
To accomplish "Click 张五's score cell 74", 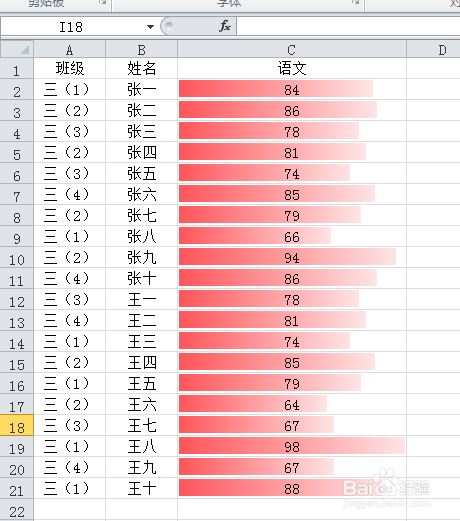I will click(292, 174).
